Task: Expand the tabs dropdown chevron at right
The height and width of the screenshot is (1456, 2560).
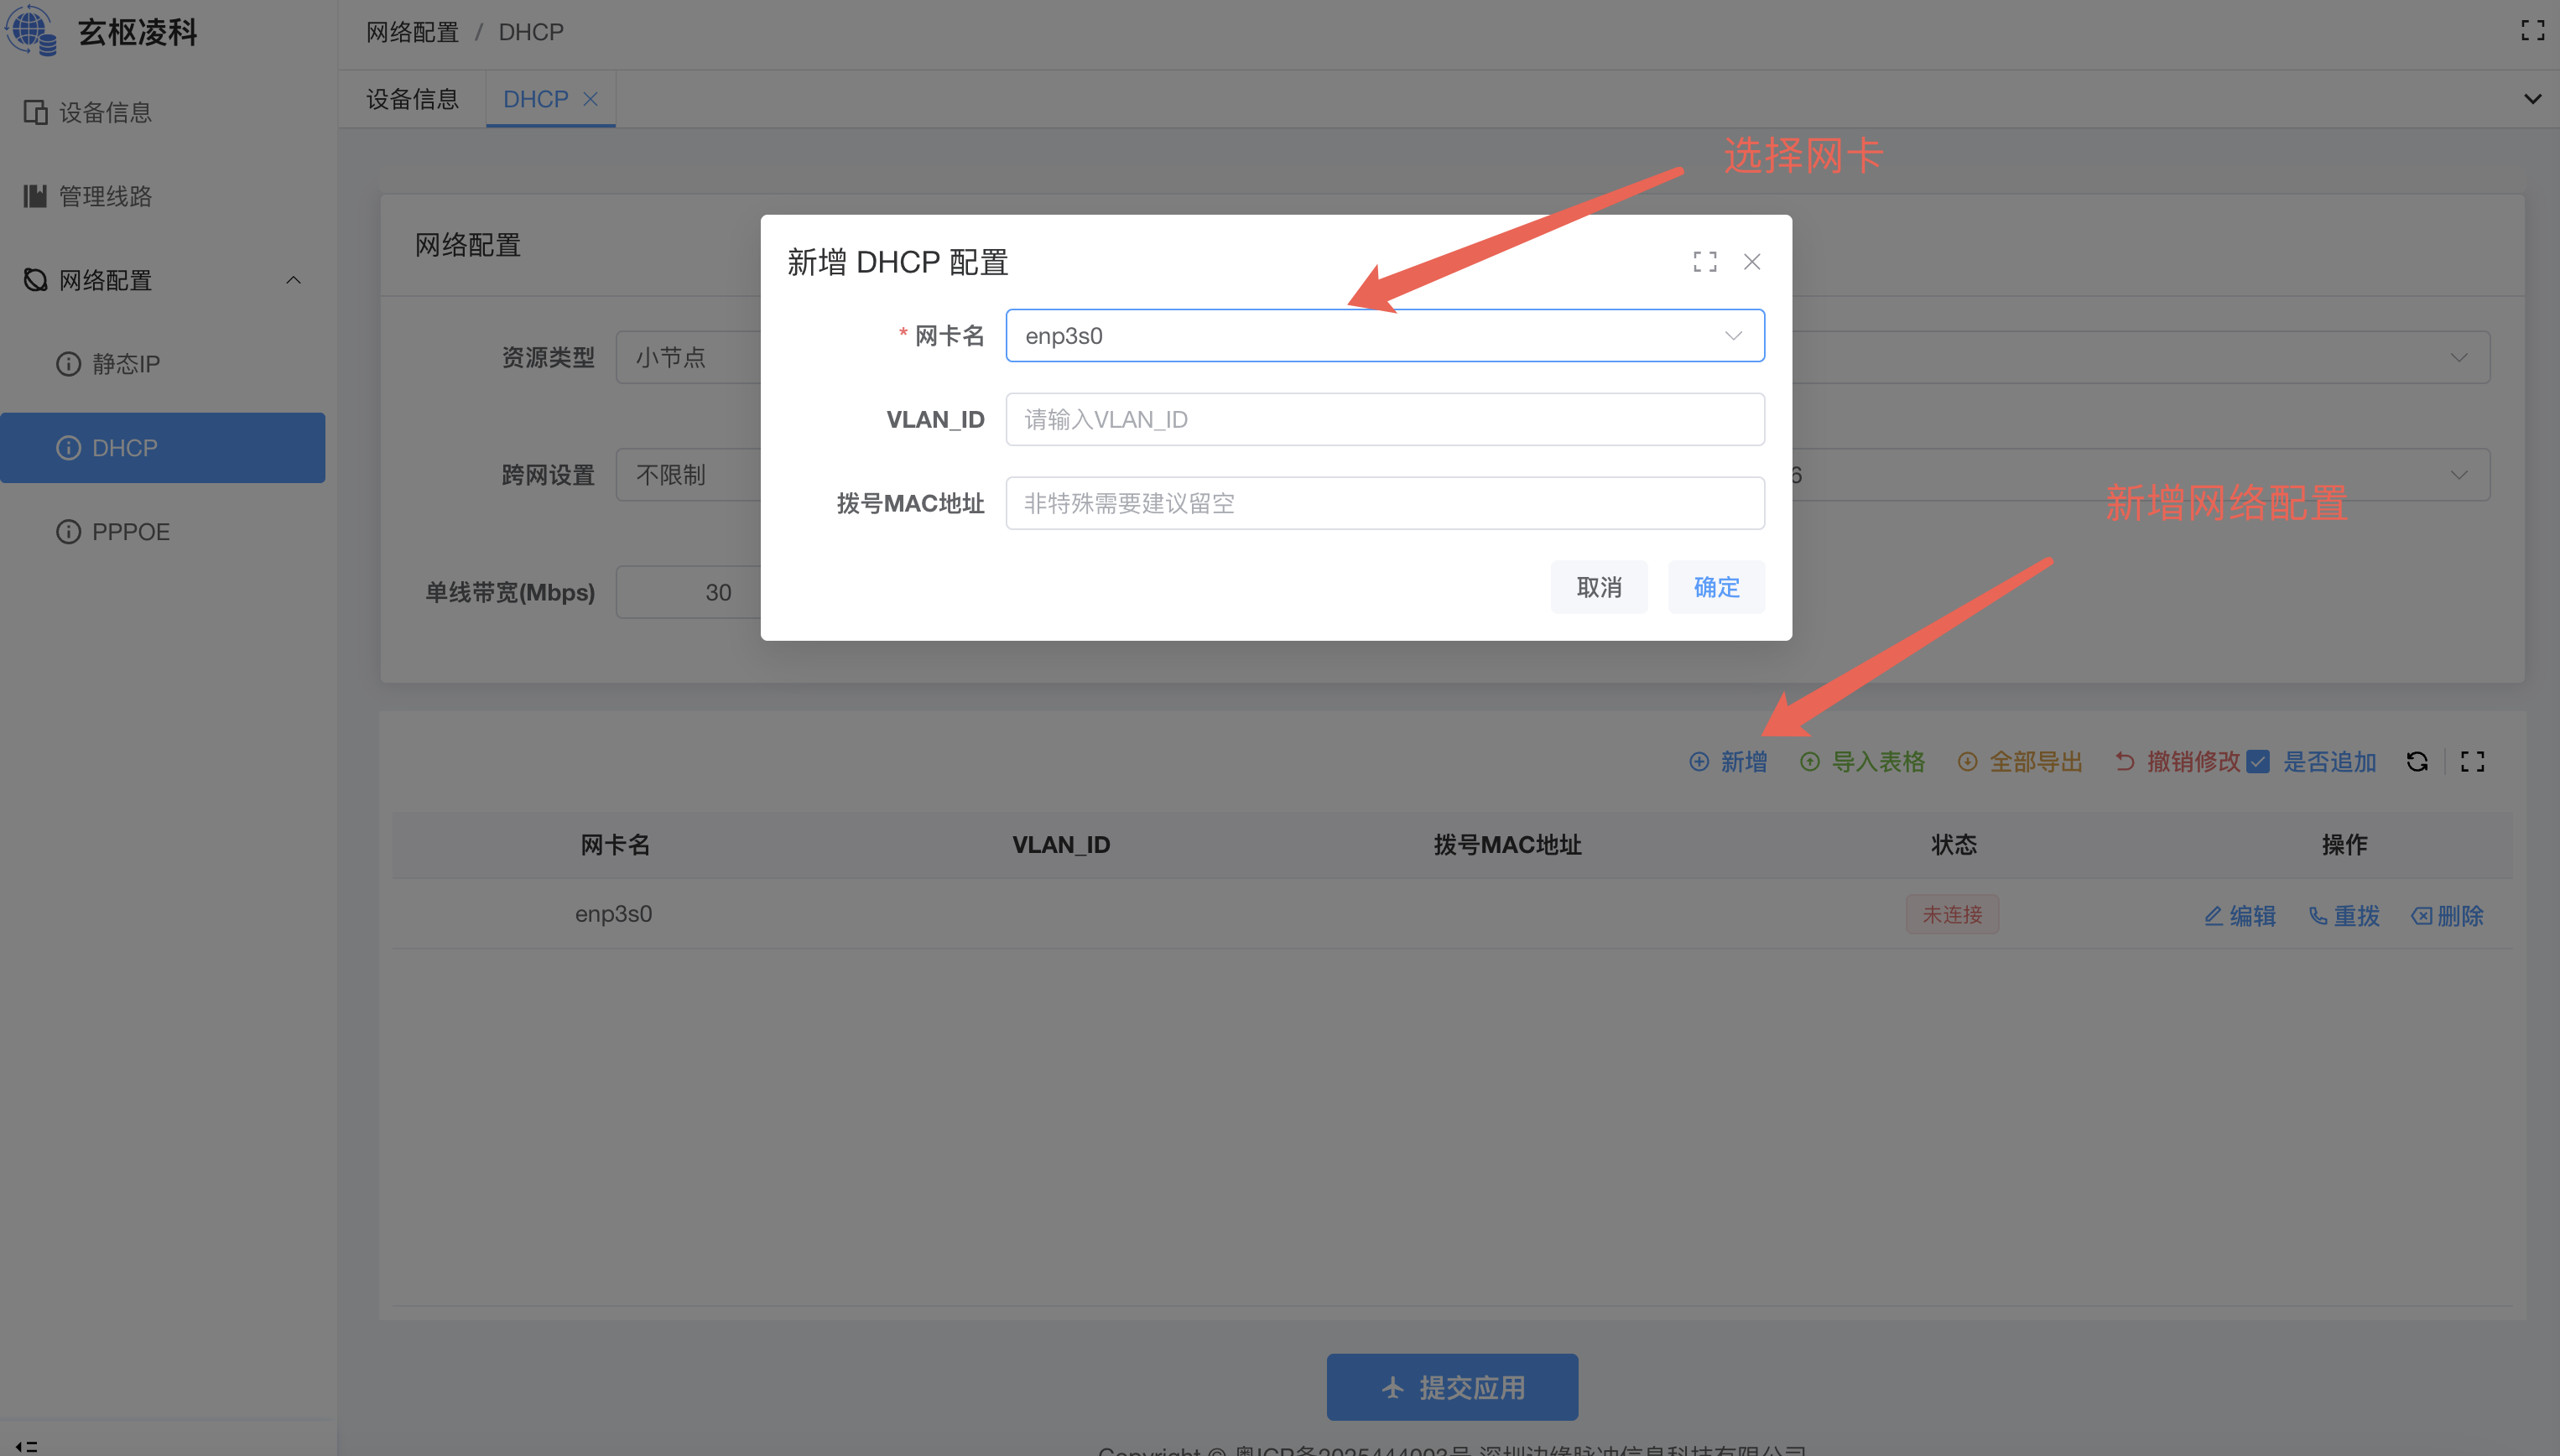Action: [x=2532, y=99]
